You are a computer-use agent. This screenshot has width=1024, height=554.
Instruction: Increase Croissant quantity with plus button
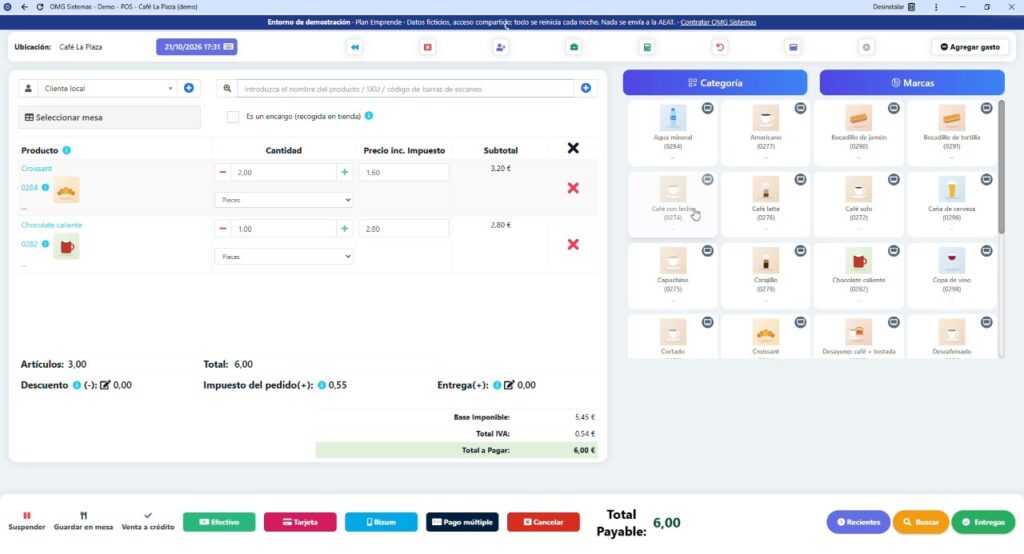344,172
